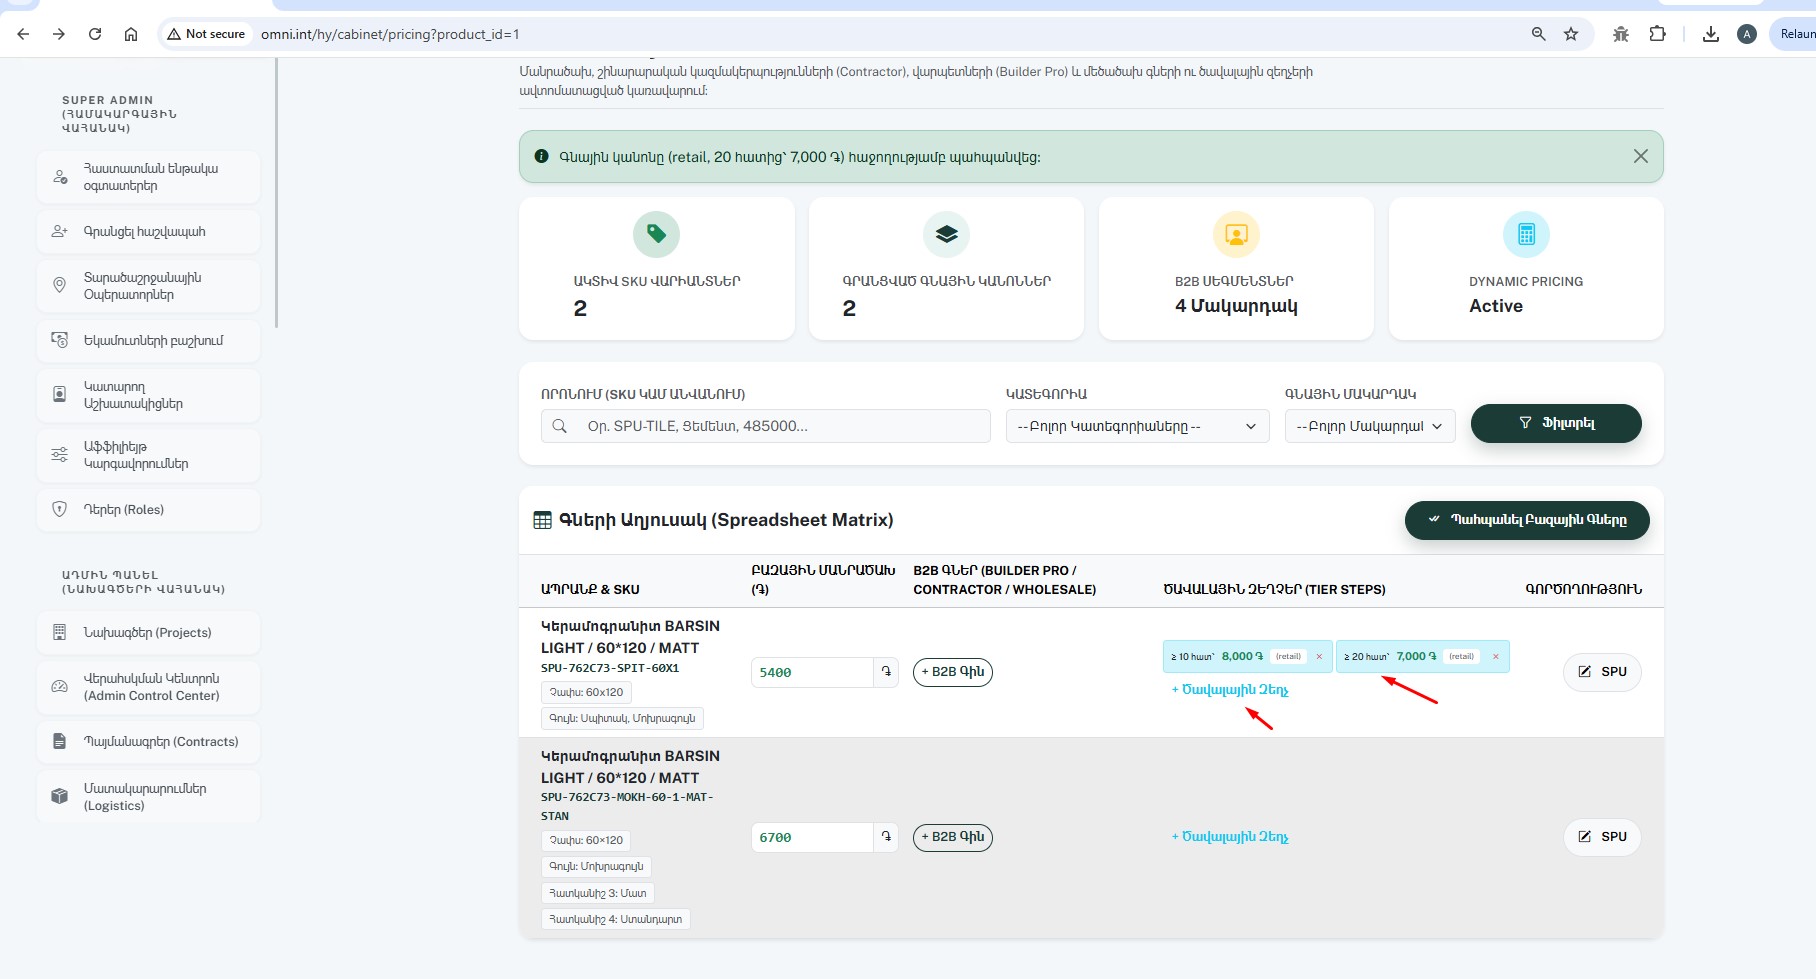1816x979 pixels.
Task: Click the B2B segments person icon
Action: click(1236, 234)
